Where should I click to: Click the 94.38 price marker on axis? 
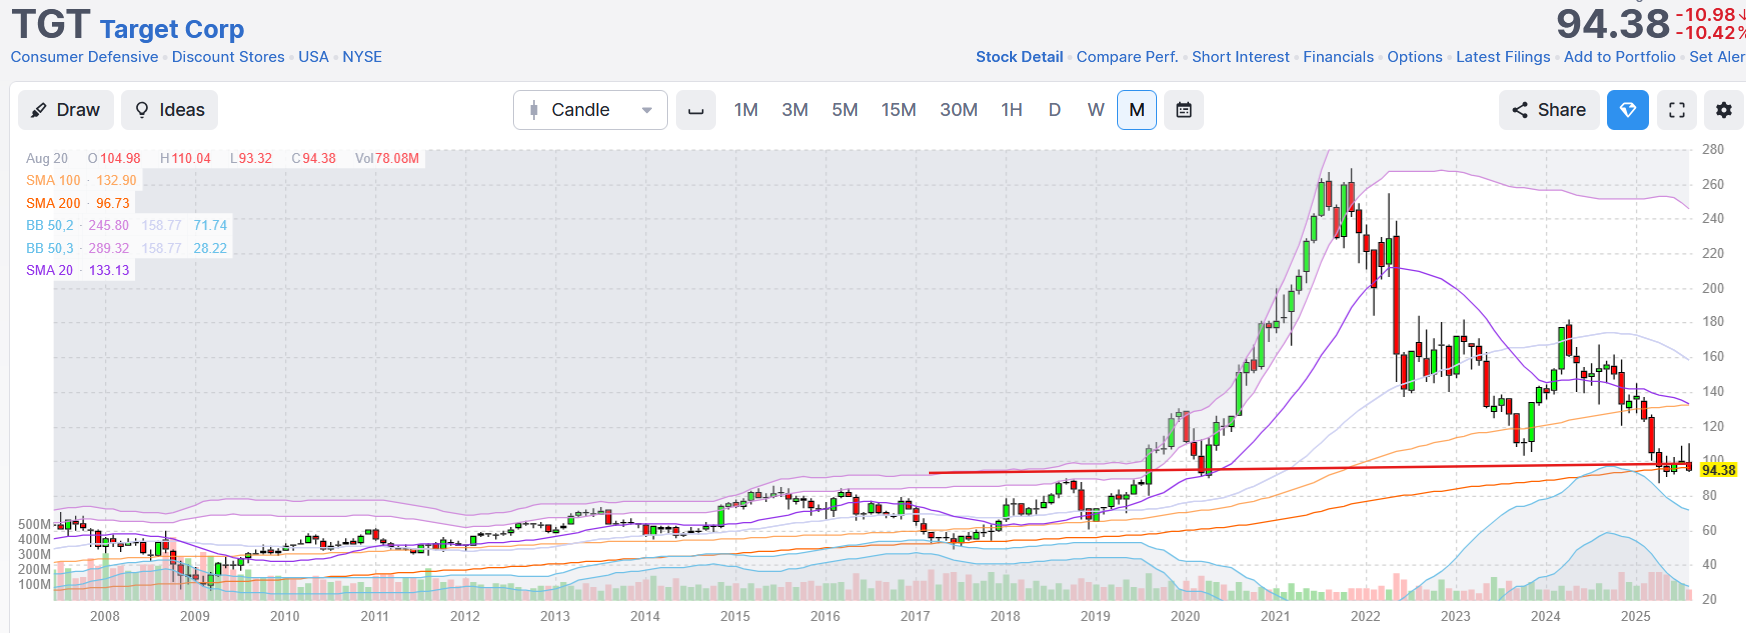1718,470
